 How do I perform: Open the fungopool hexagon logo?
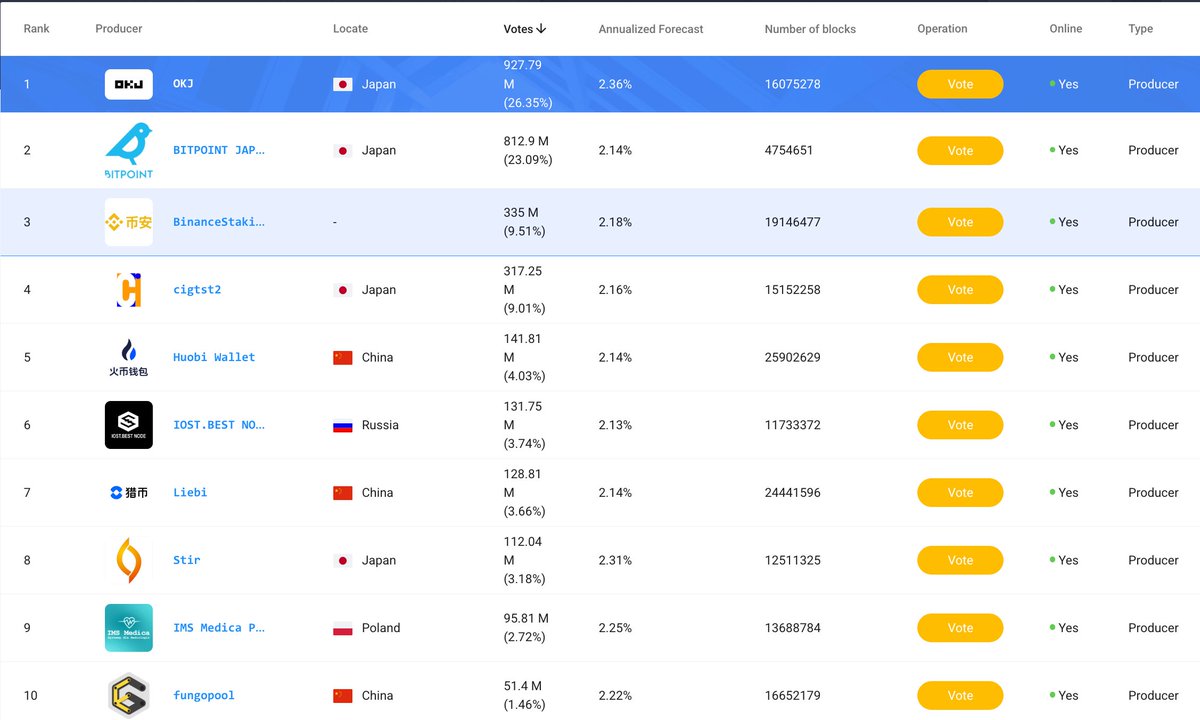tap(128, 694)
